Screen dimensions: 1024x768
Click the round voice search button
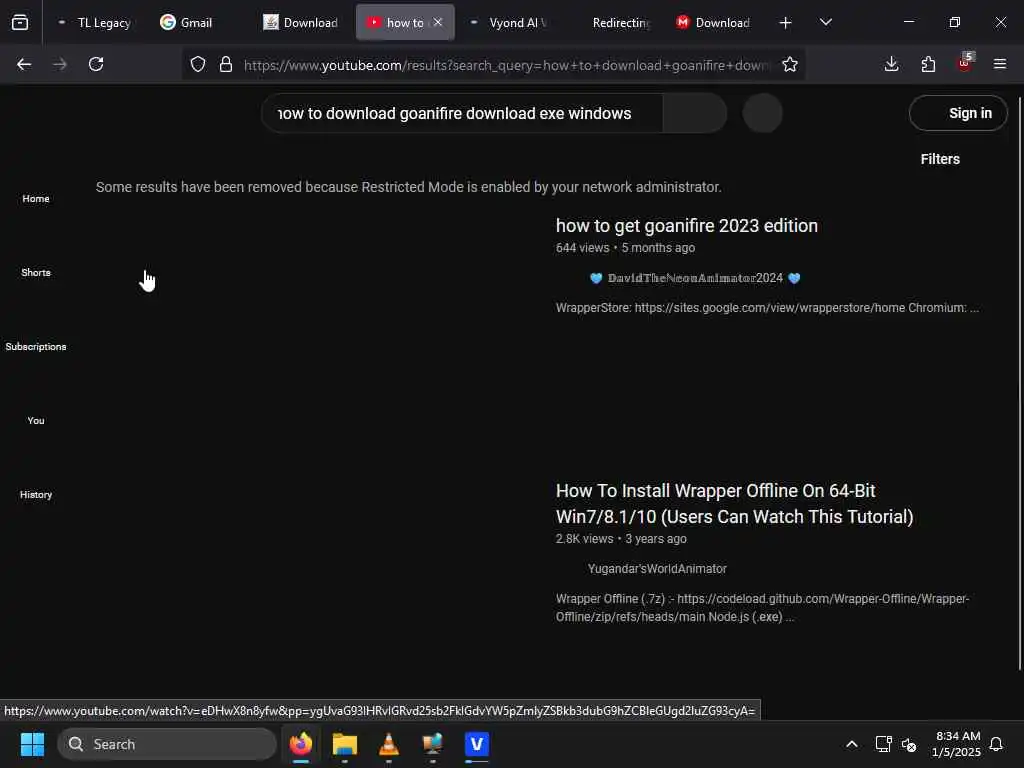[762, 114]
